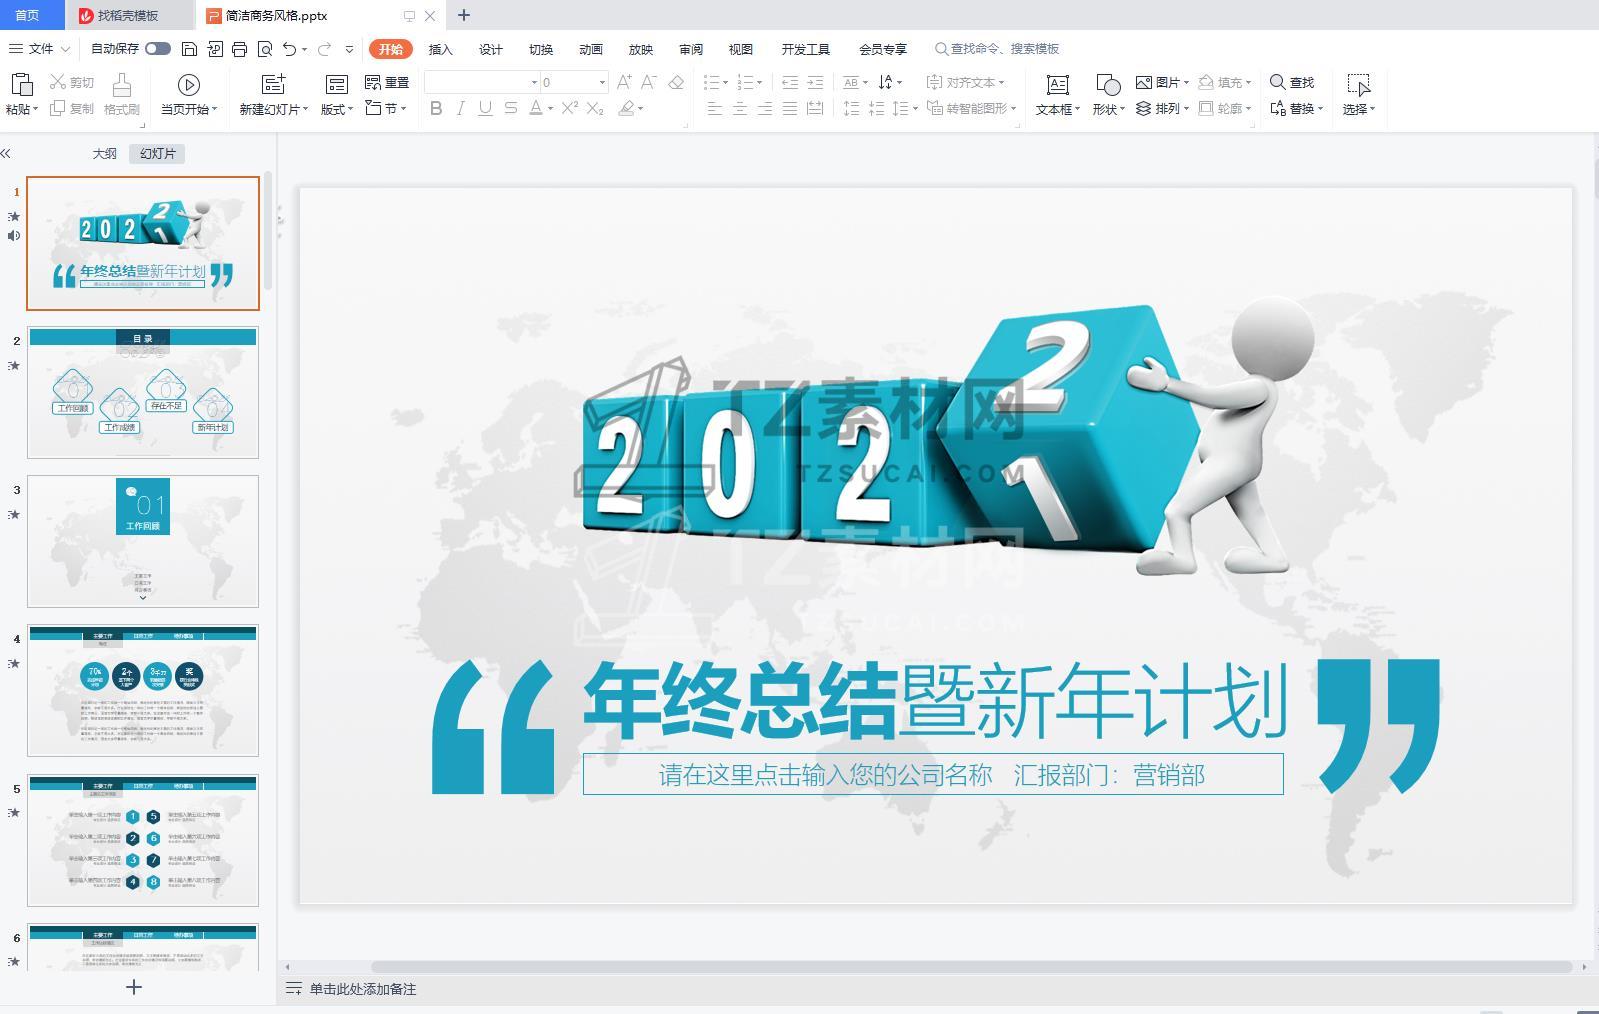
Task: Toggle Underline formatting
Action: click(485, 108)
